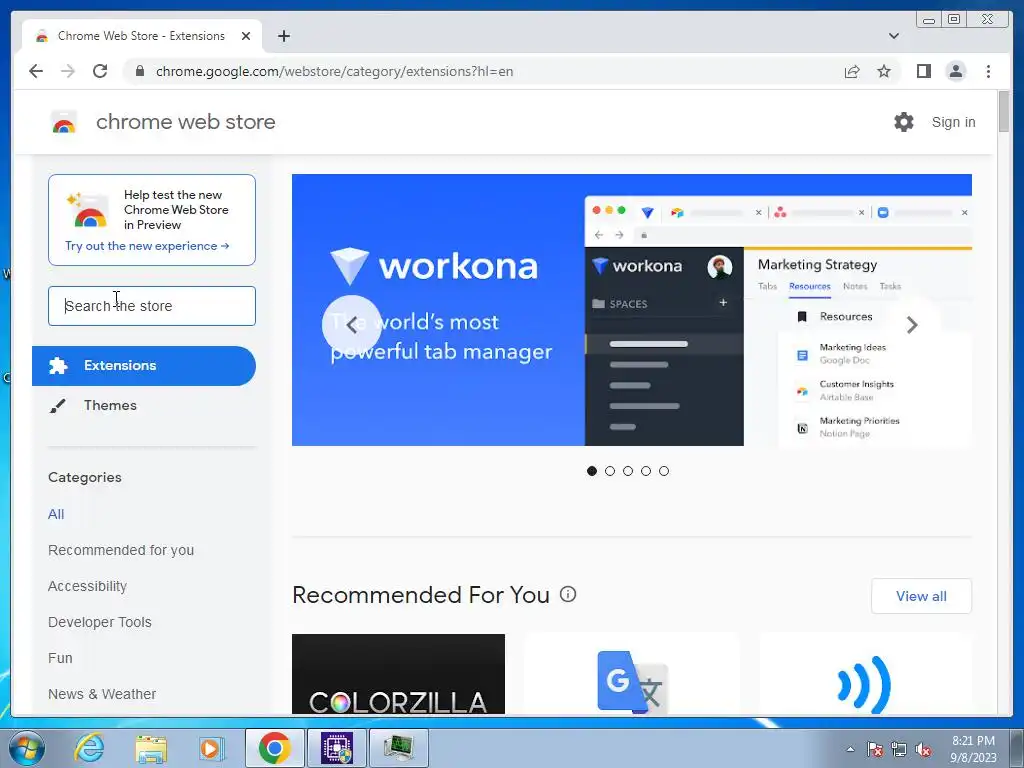The image size is (1024, 768).
Task: Launch Internet Explorer from the taskbar
Action: point(89,748)
